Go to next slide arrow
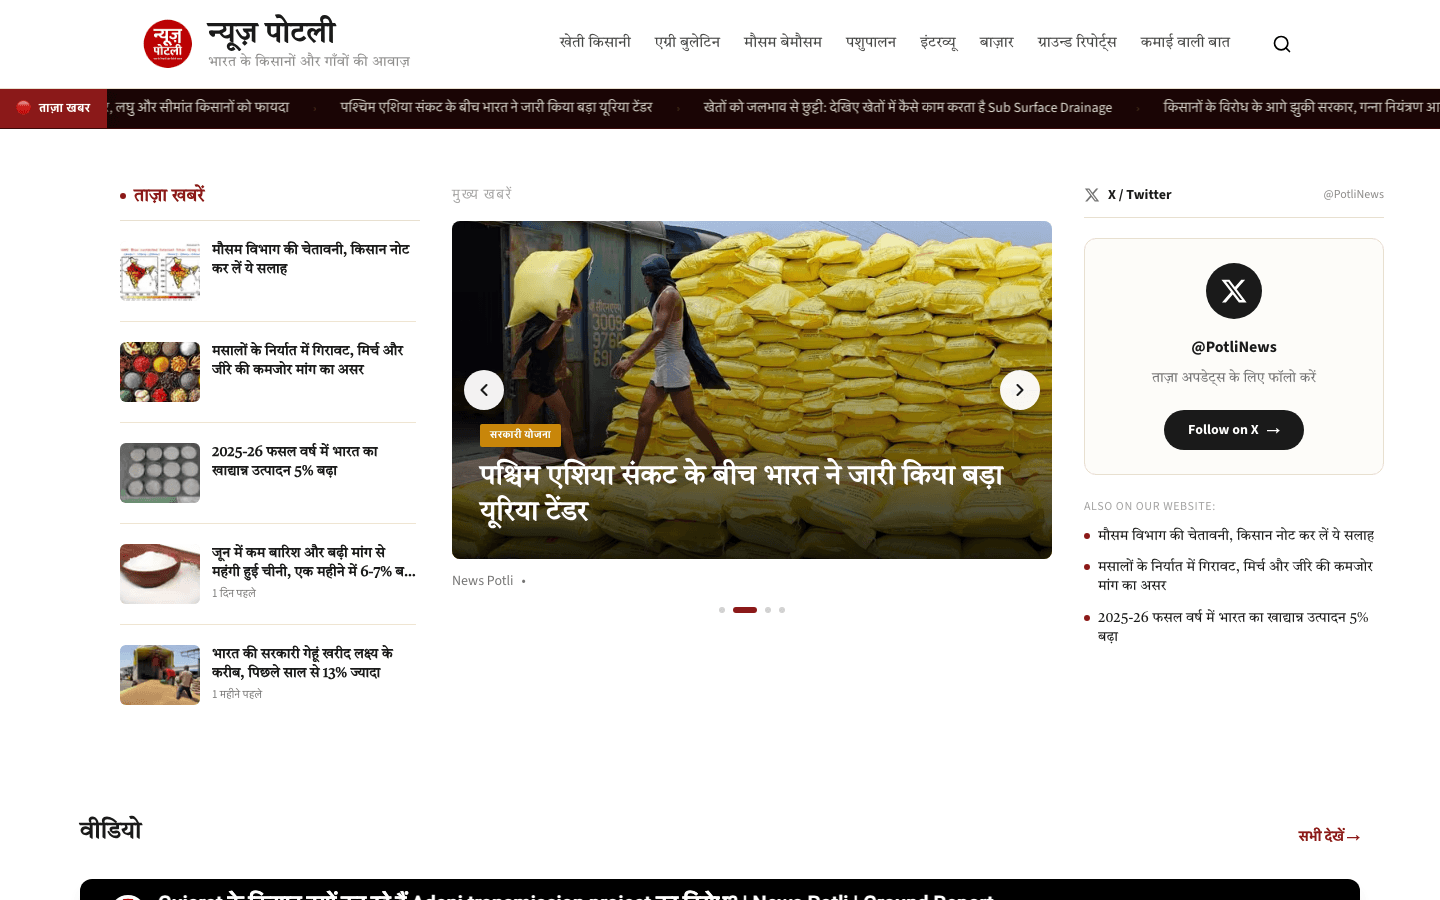Screen dimensions: 1440x900 1020,390
